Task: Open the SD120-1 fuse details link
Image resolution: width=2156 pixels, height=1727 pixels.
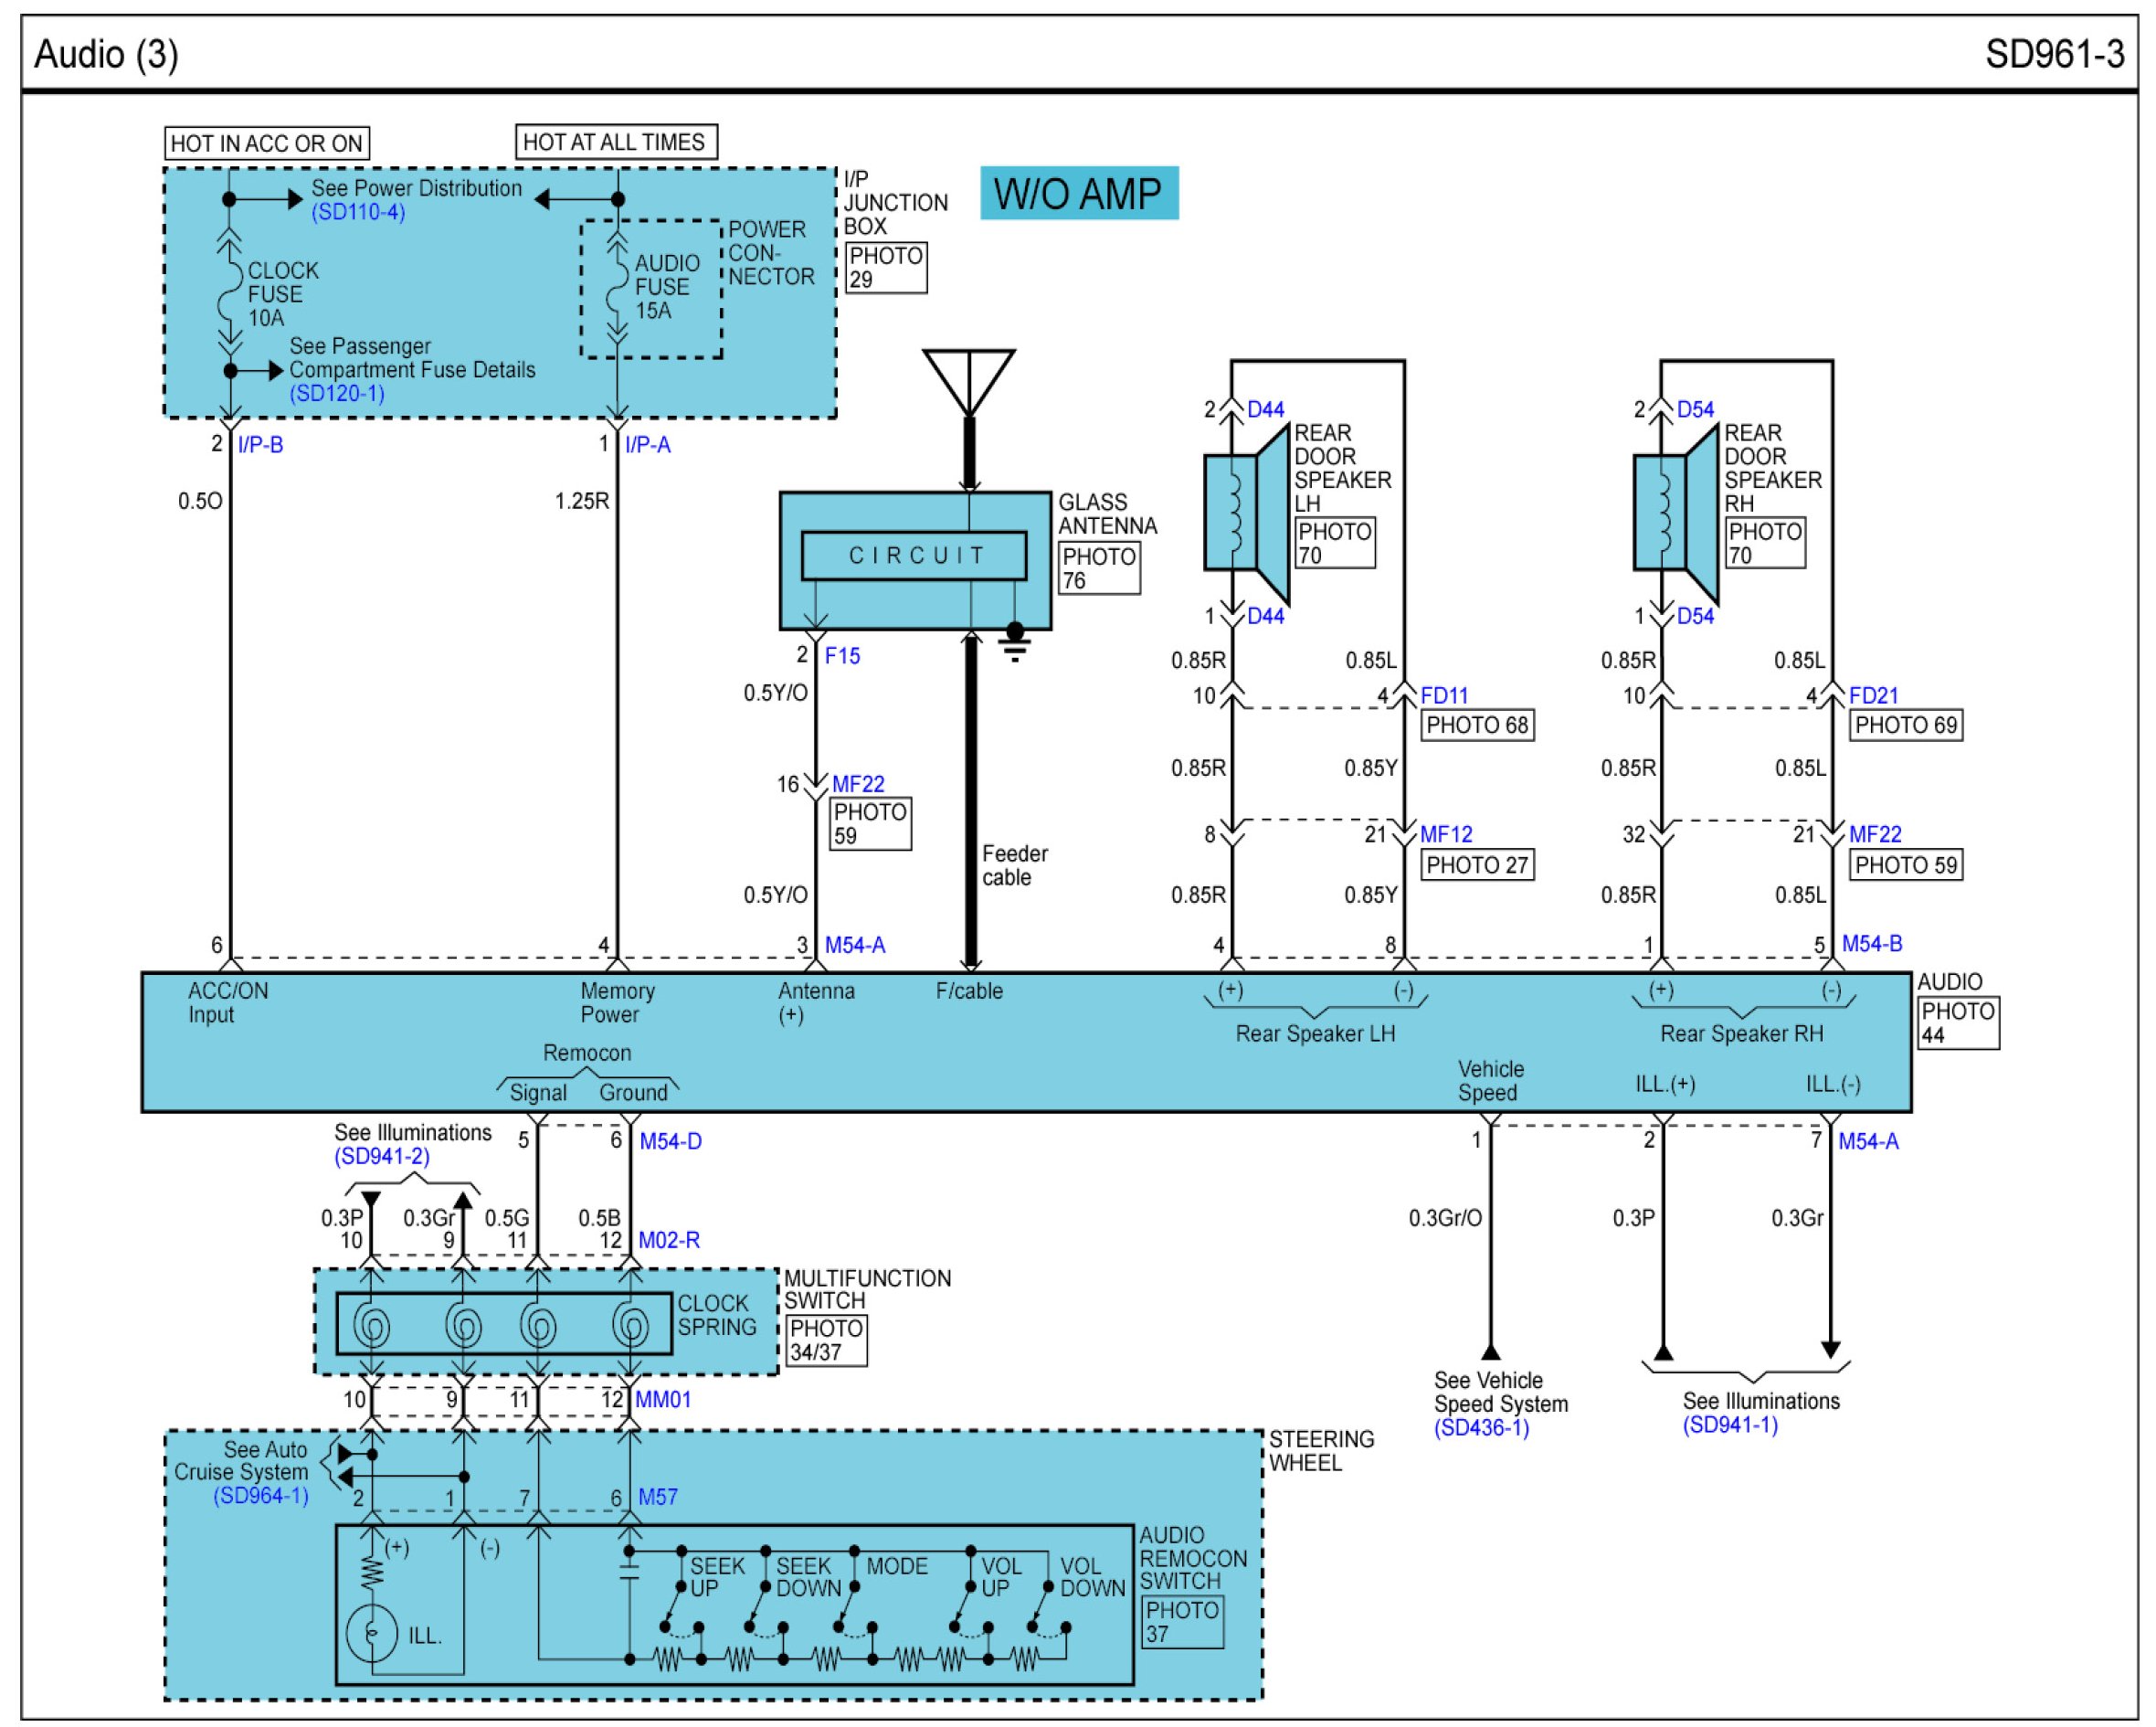Action: point(337,393)
